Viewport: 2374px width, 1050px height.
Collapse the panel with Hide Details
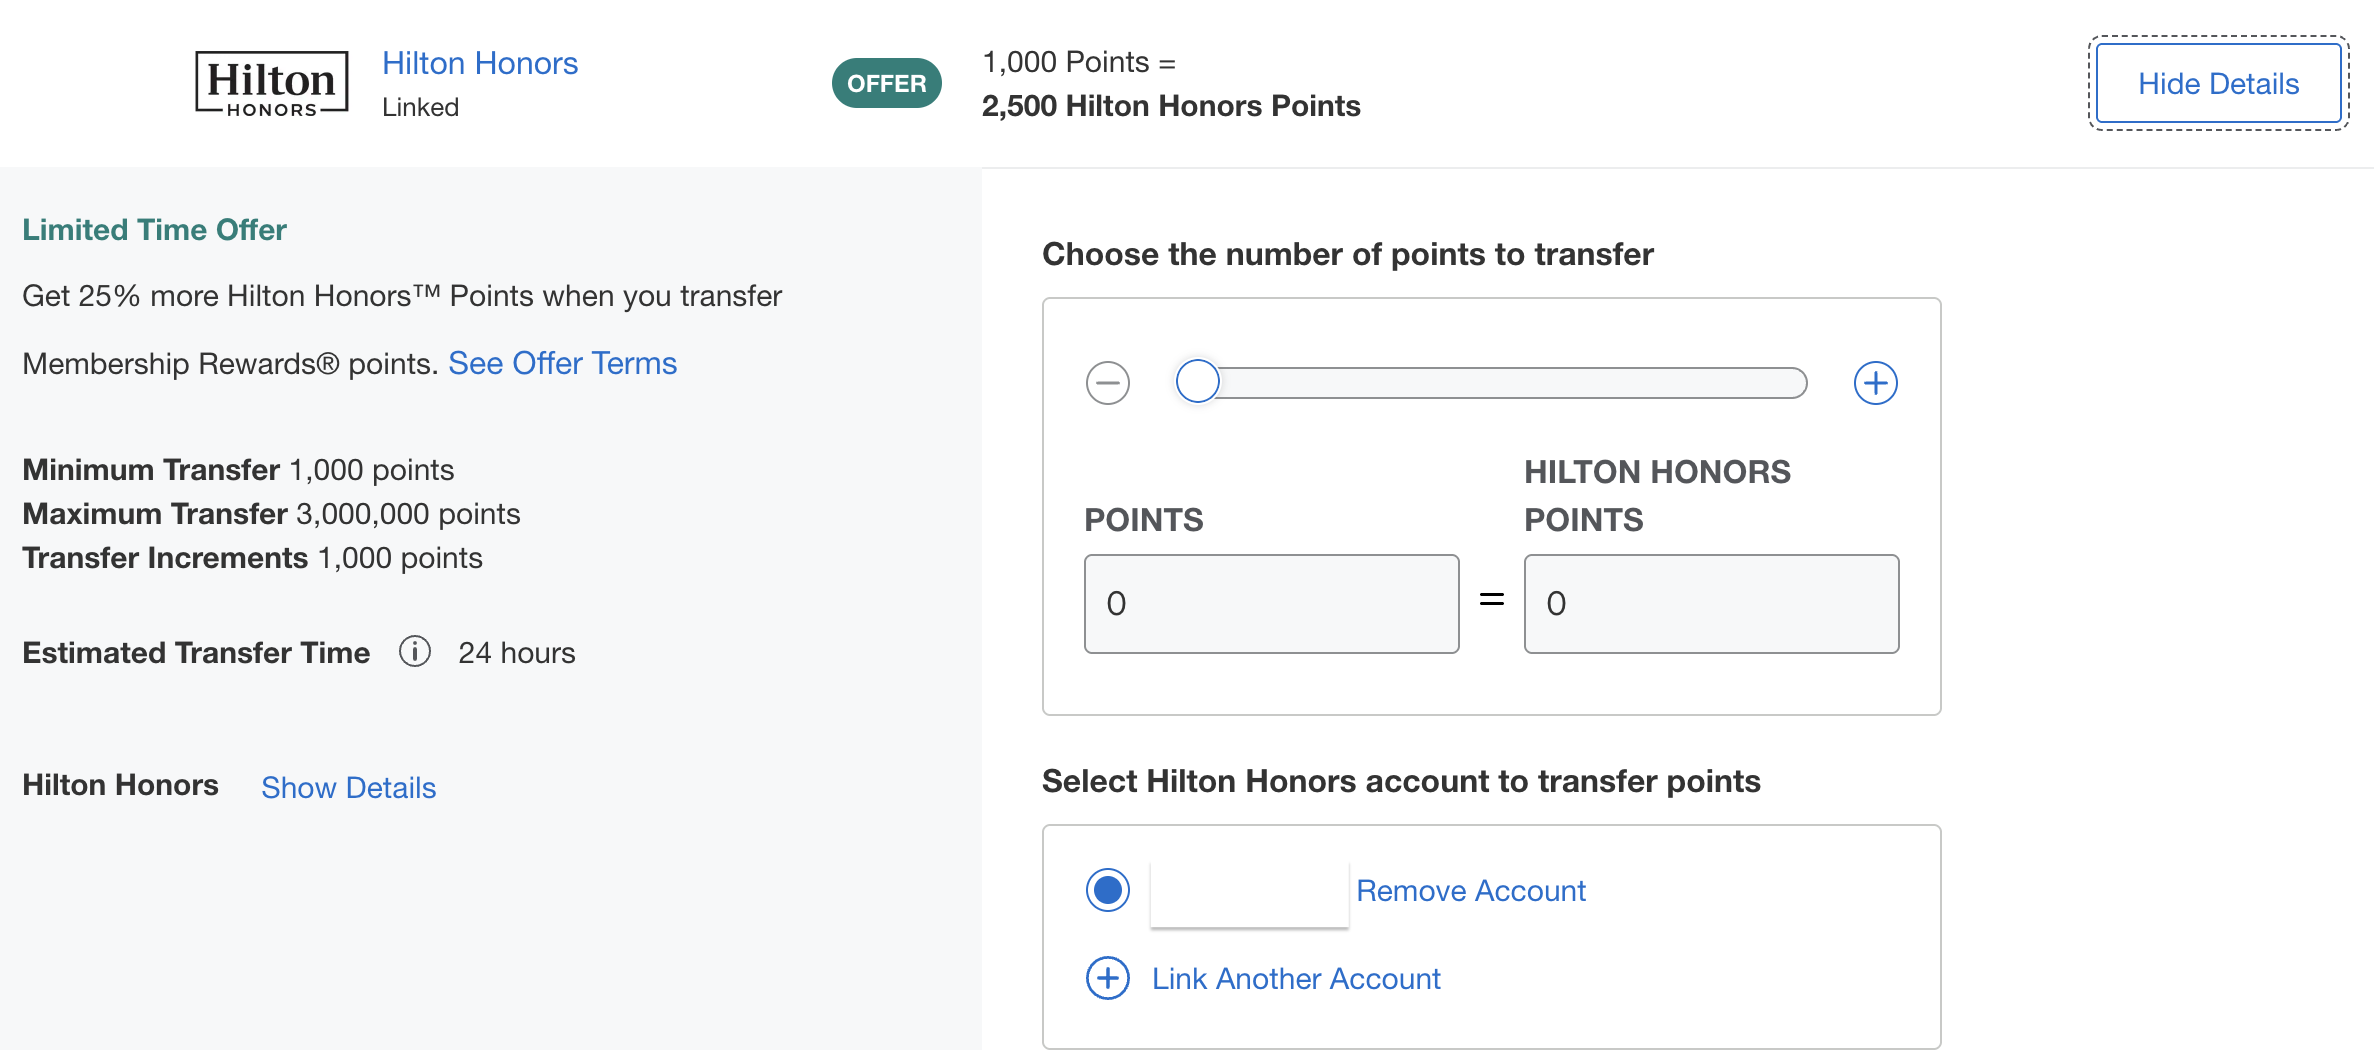(x=2218, y=83)
